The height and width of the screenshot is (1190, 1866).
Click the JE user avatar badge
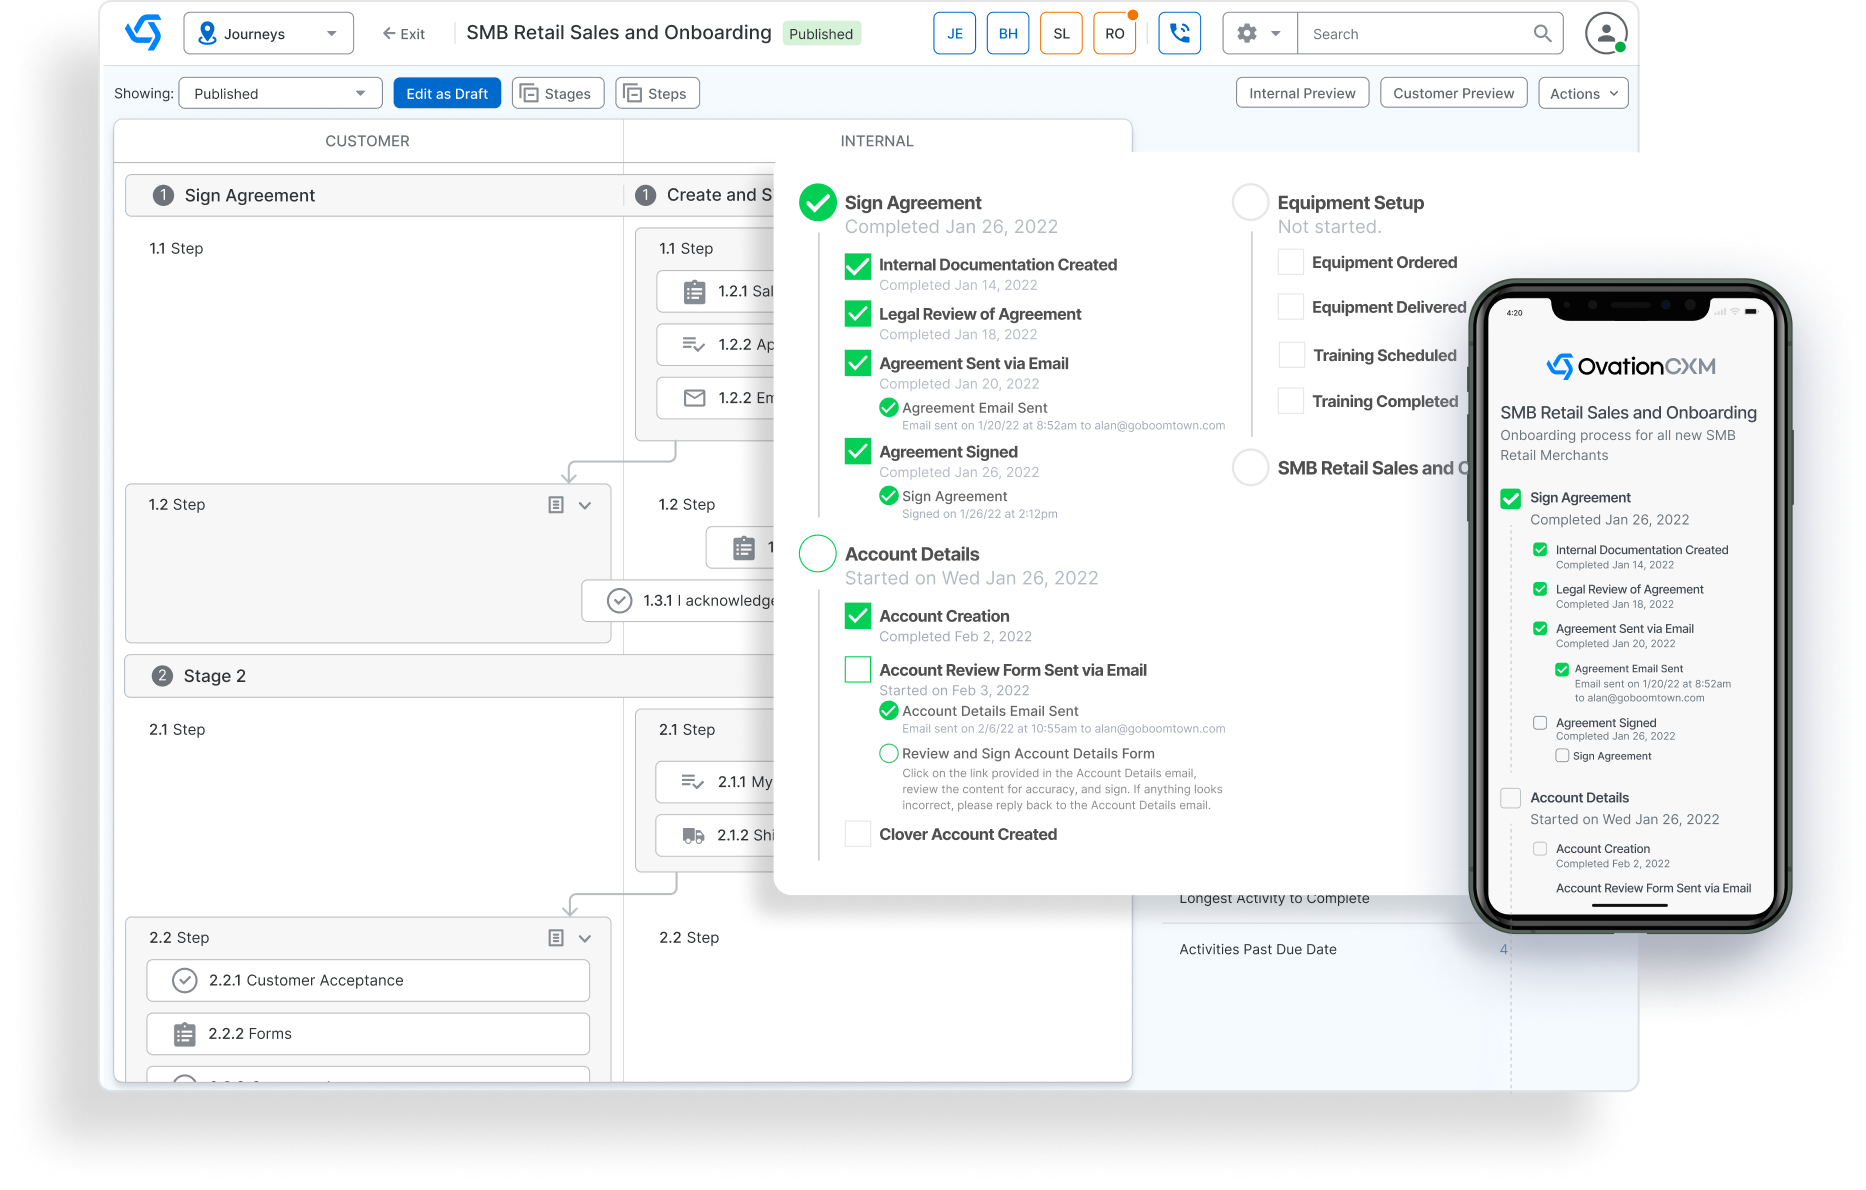click(x=954, y=32)
